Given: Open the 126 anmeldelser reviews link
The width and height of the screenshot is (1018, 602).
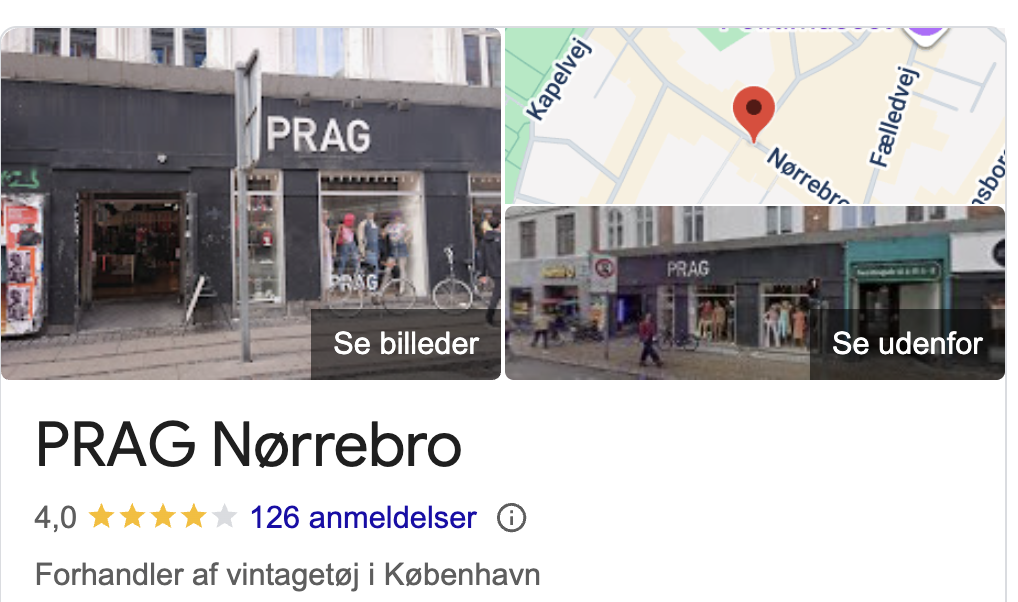Looking at the screenshot, I should (363, 518).
